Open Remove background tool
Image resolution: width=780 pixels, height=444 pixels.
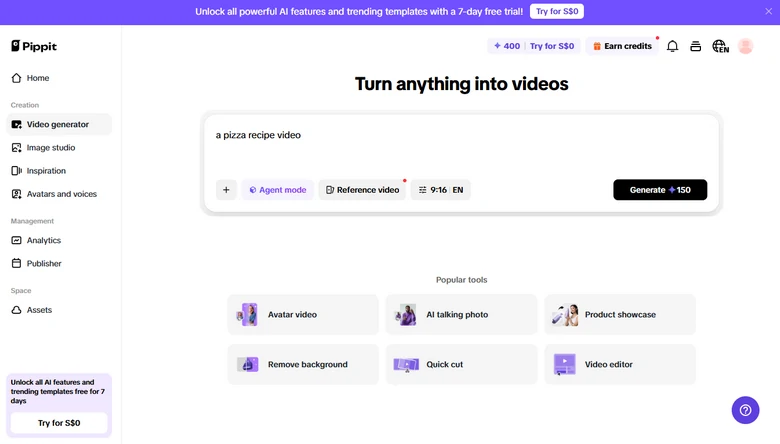click(x=303, y=364)
